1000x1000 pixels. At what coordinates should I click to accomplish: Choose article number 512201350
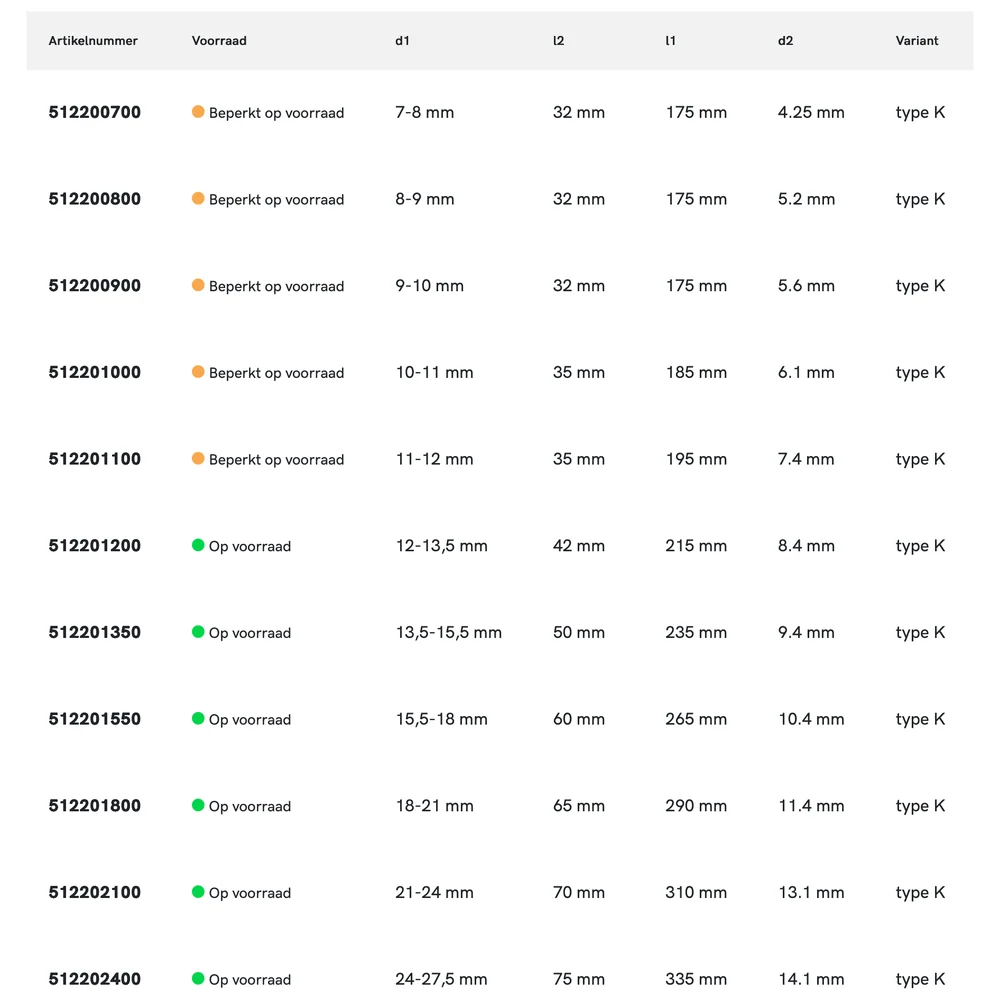pos(94,633)
